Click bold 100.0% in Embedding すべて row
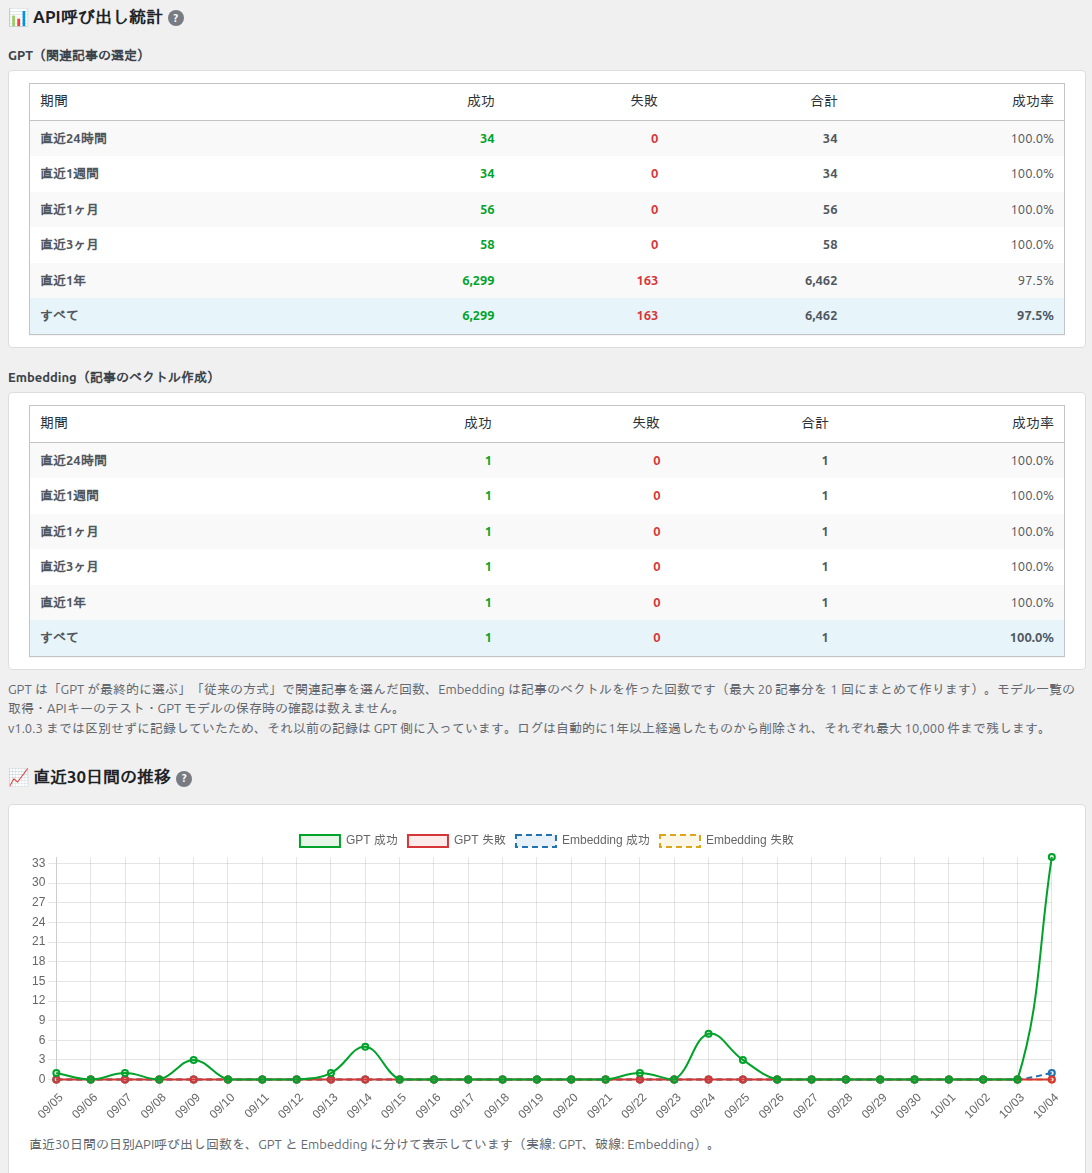 1031,637
